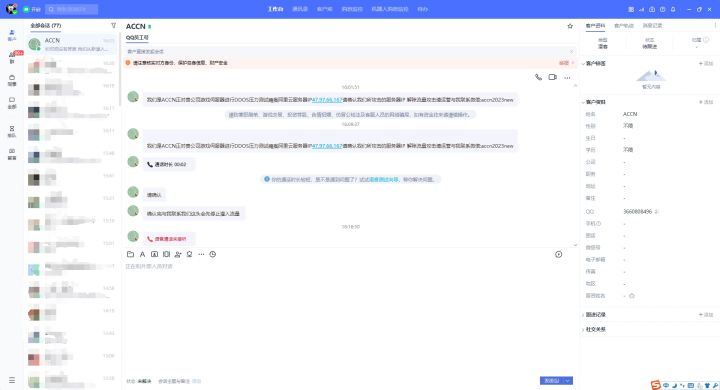Copy QQ number 3660808496
720x390 pixels.
(x=656, y=212)
